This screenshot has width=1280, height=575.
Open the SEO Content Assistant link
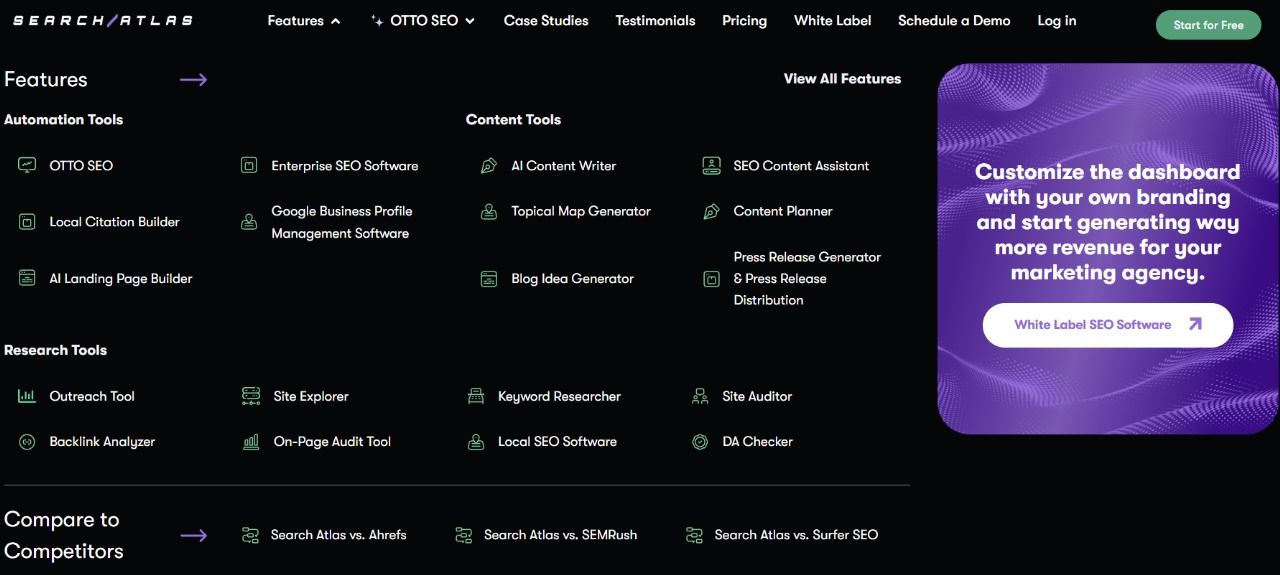pyautogui.click(x=801, y=165)
